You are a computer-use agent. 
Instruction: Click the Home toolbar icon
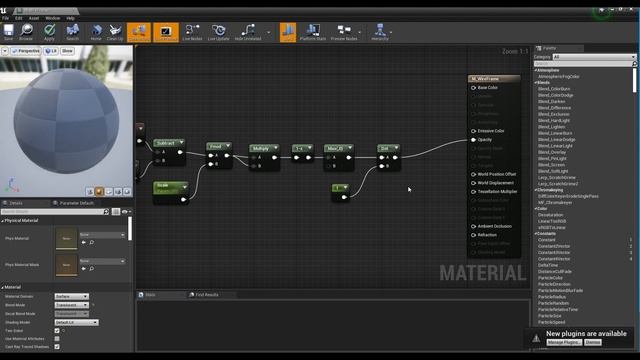click(x=96, y=32)
